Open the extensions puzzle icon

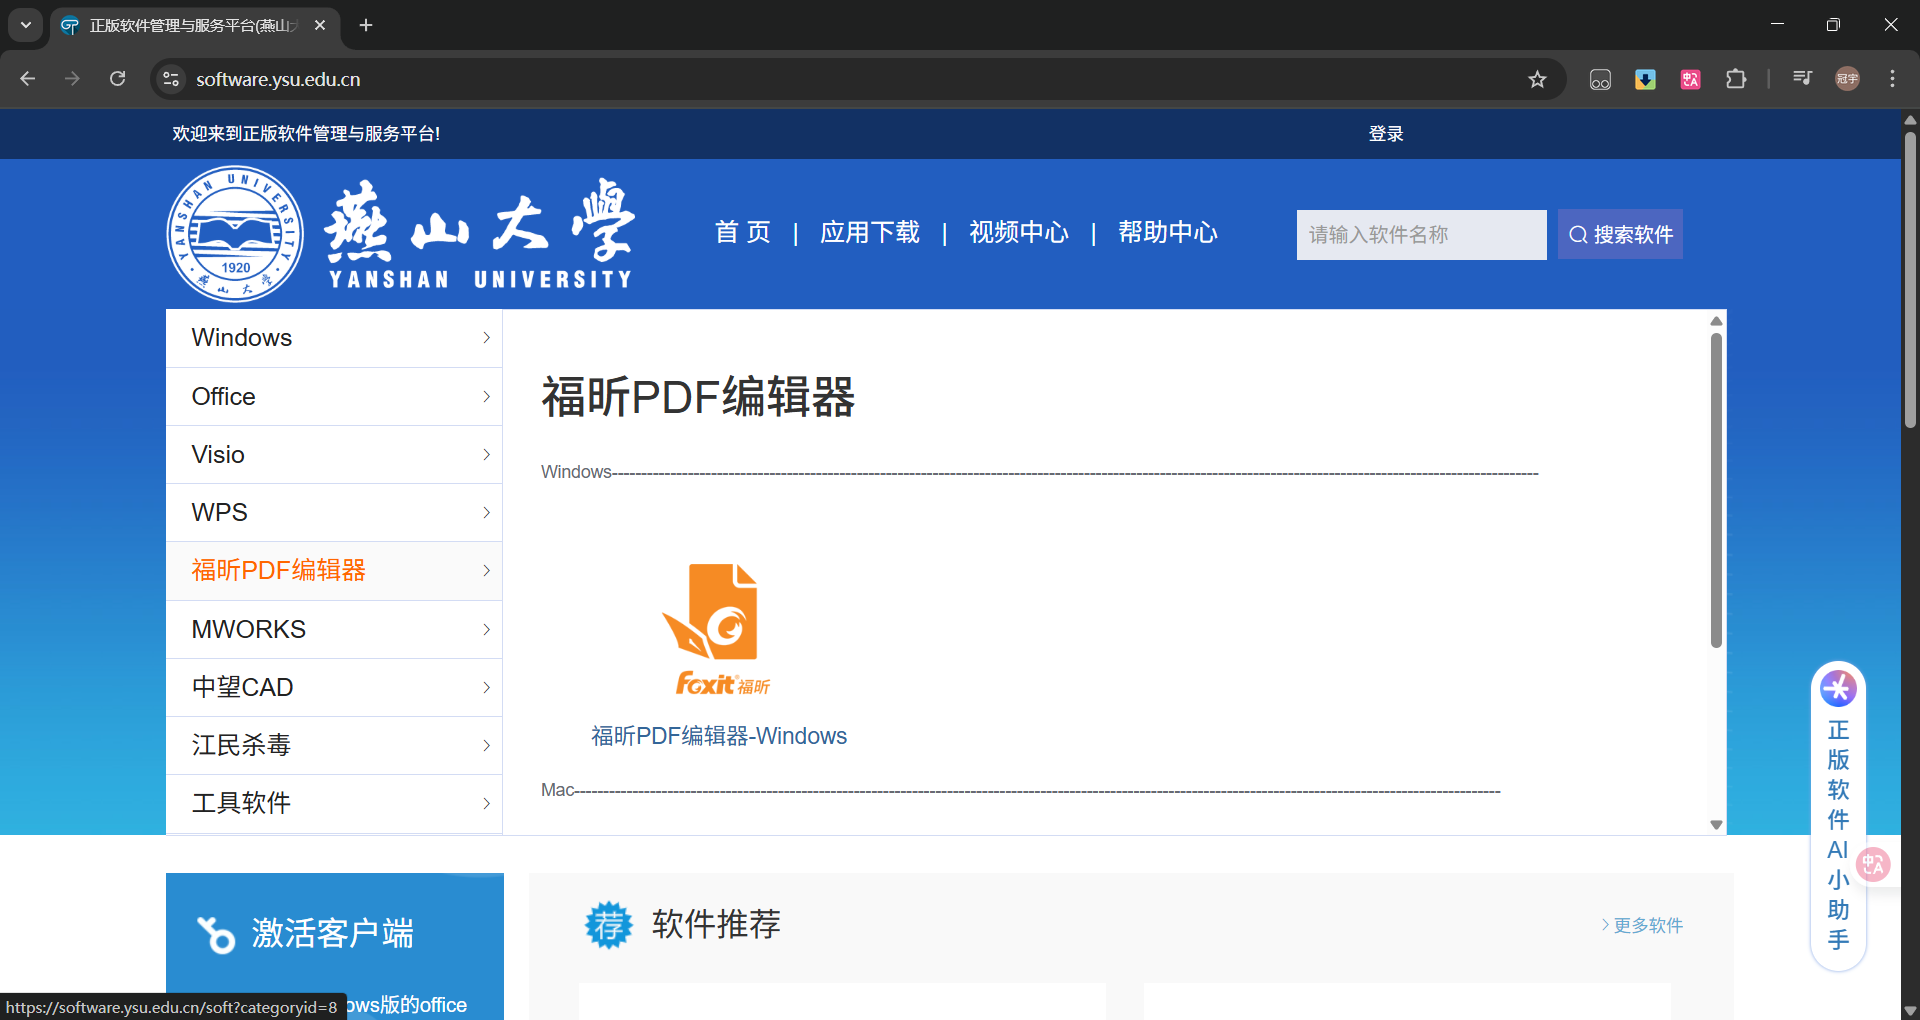pyautogui.click(x=1737, y=79)
